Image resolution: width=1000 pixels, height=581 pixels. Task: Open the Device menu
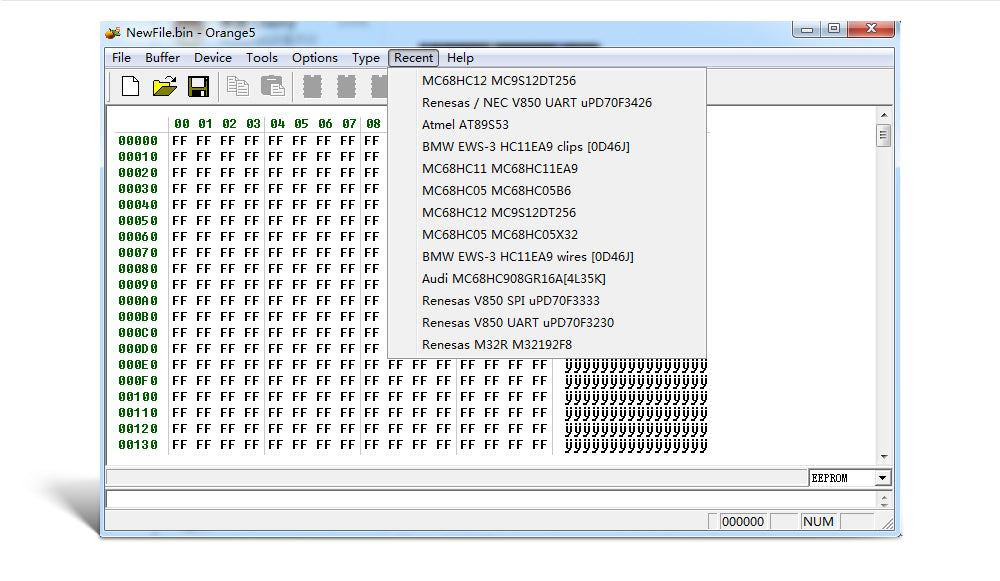coord(213,58)
